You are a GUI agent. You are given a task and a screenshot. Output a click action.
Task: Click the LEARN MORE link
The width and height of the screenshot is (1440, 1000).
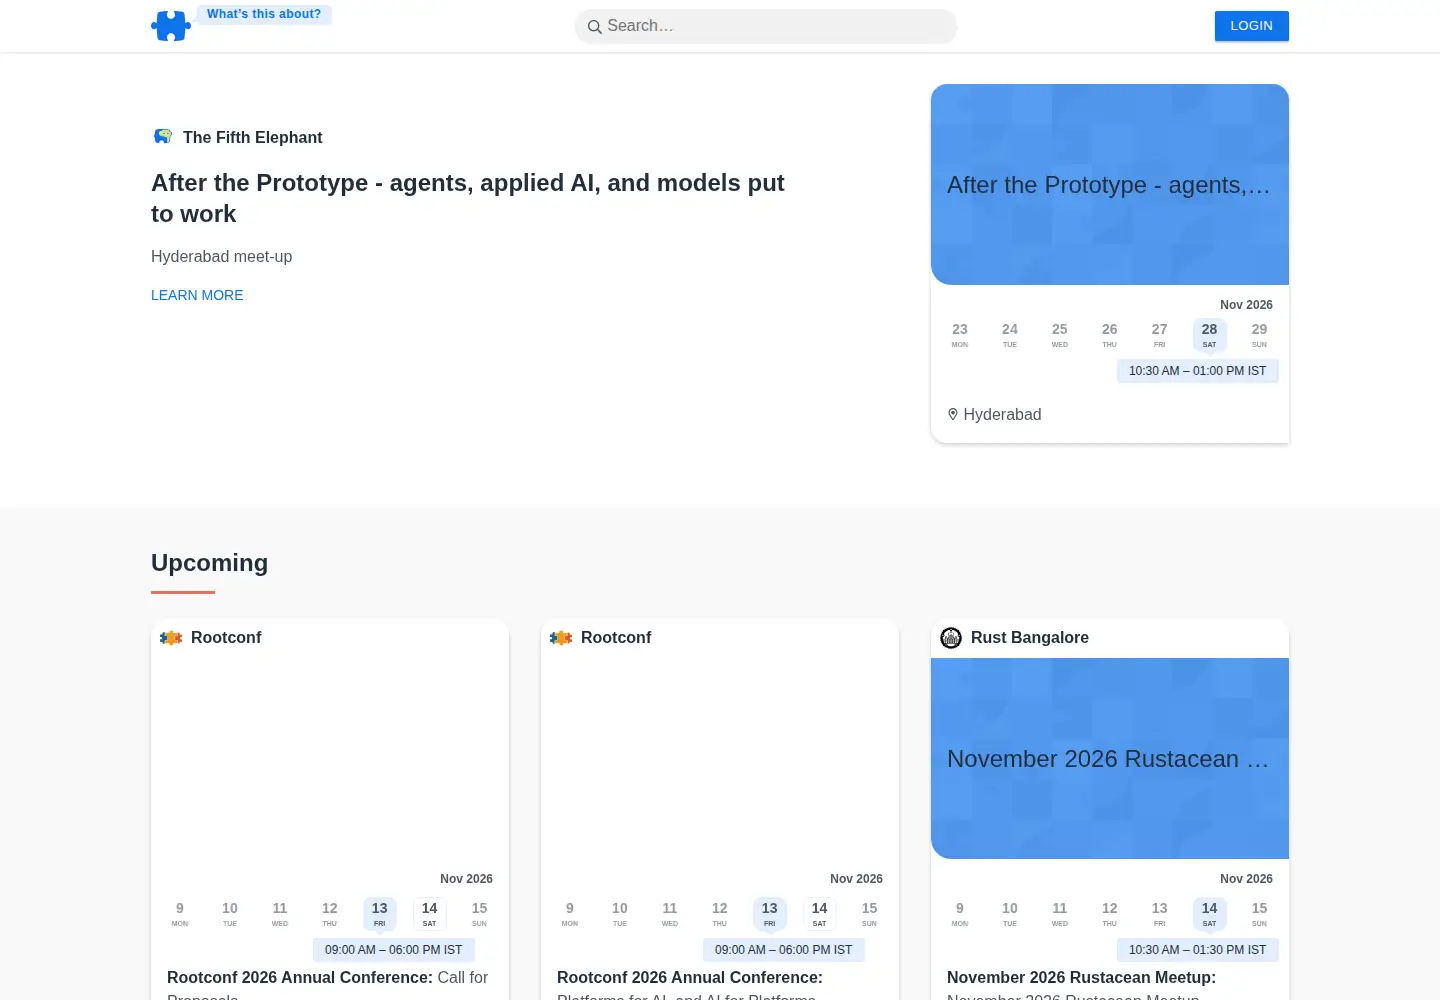197,295
